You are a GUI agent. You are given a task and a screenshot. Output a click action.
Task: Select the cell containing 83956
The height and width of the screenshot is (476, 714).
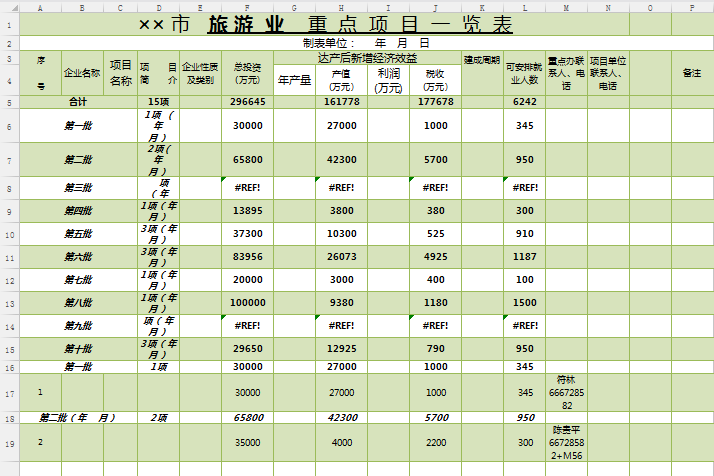(x=247, y=257)
